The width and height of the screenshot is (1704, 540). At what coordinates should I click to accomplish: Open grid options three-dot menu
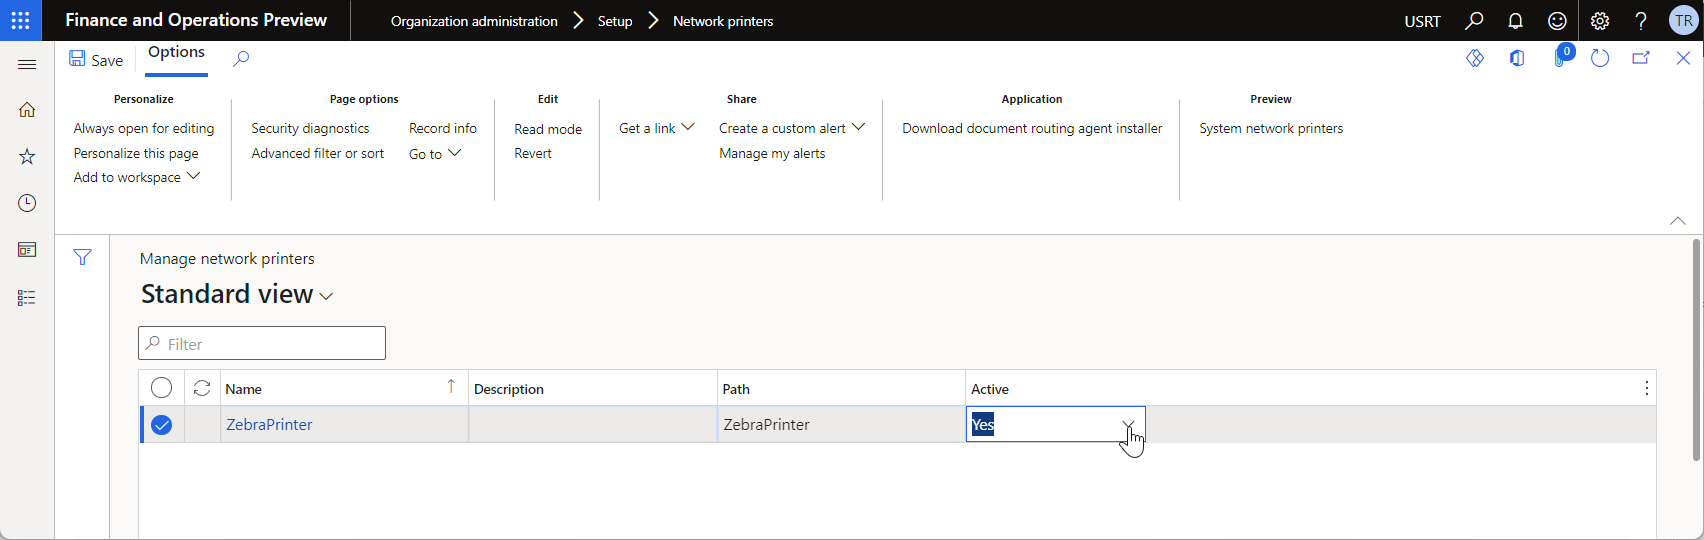coord(1646,388)
